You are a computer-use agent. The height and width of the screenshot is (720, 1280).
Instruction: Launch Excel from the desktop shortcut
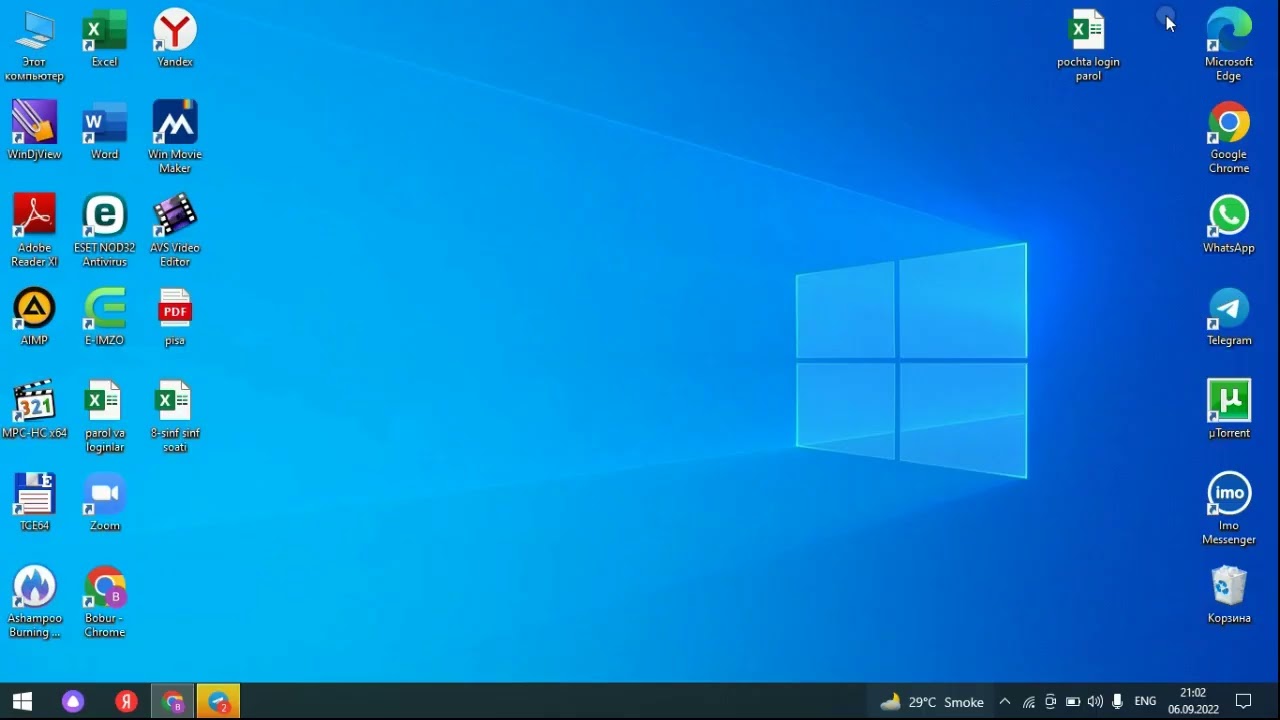pyautogui.click(x=104, y=40)
